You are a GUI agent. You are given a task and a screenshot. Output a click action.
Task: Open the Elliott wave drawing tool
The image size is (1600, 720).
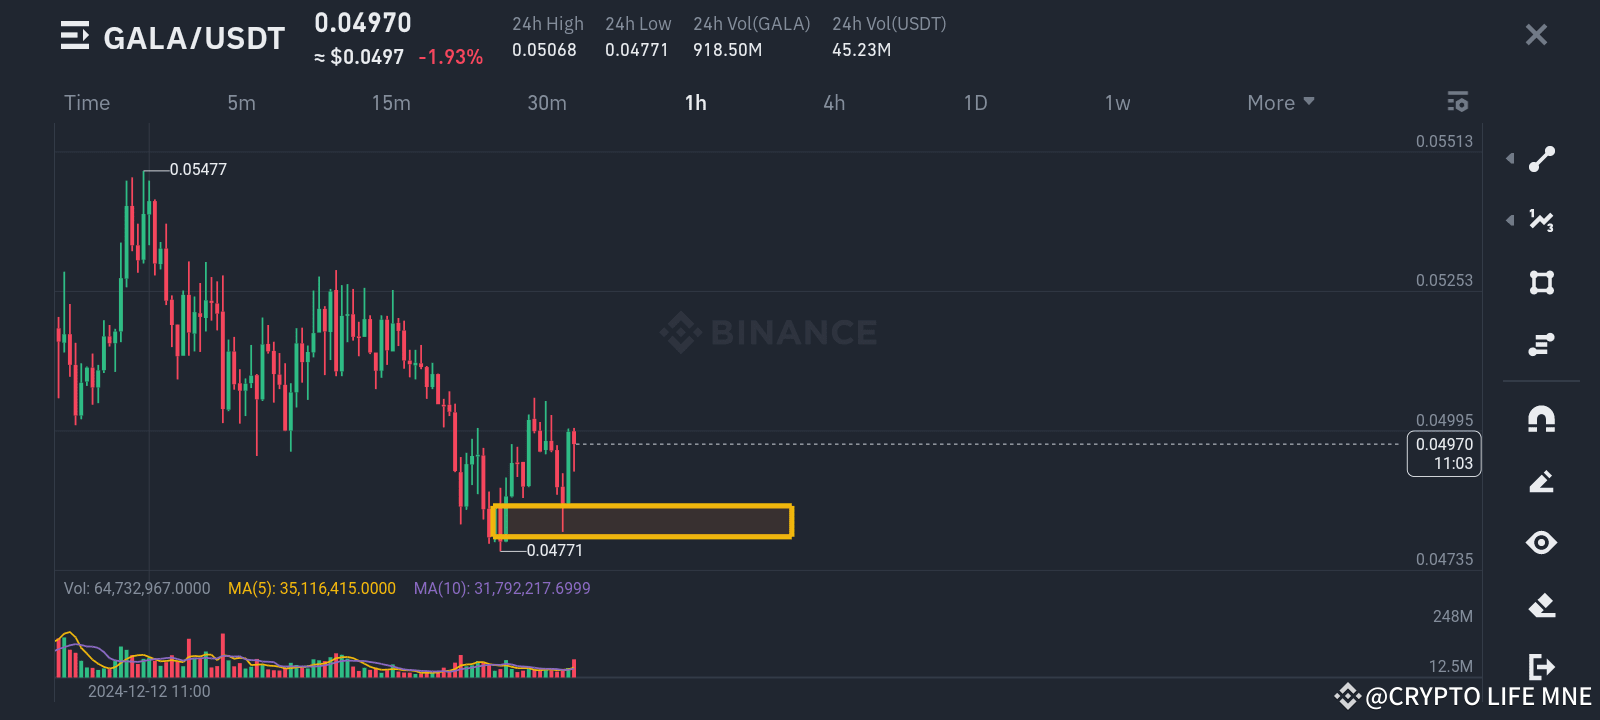(x=1541, y=221)
